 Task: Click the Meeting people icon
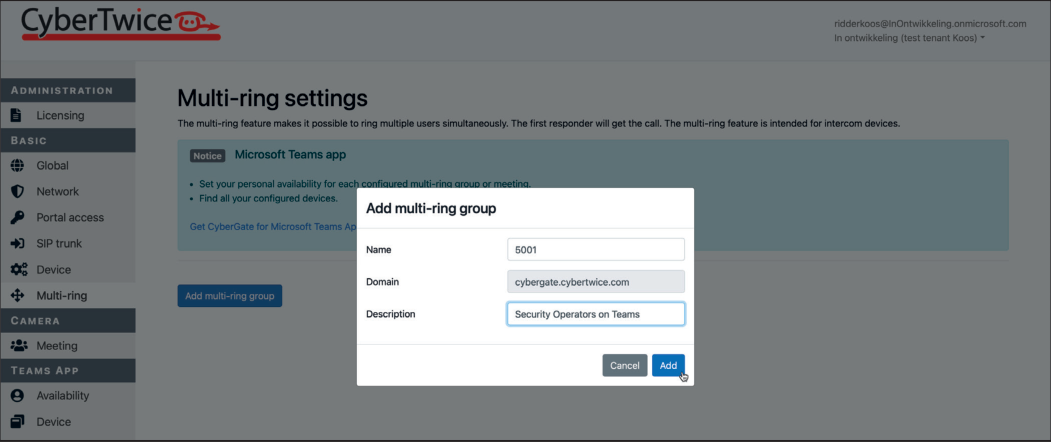click(19, 346)
